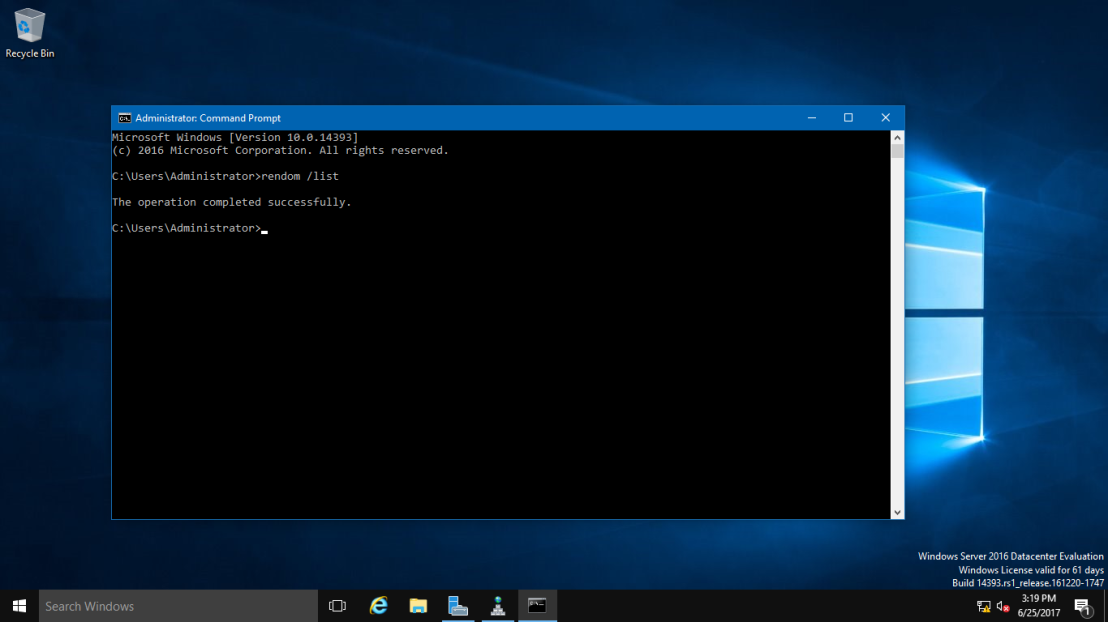Screen dimensions: 1108x622
Task: Click the network status tray icon
Action: pyautogui.click(x=984, y=606)
